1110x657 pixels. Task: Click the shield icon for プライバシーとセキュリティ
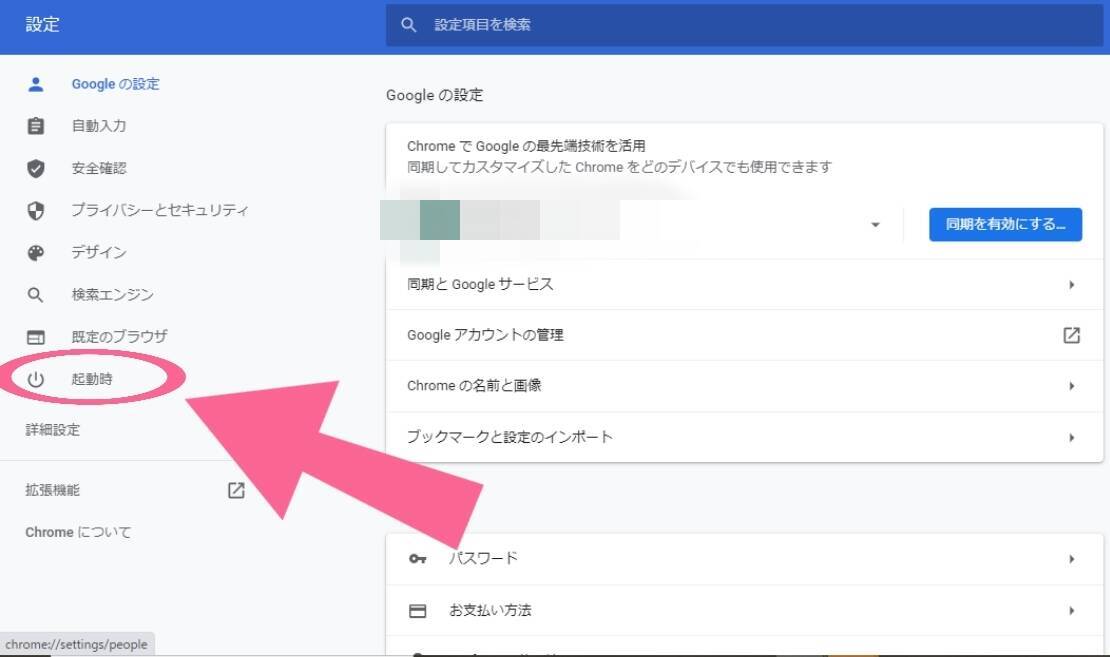(x=36, y=210)
